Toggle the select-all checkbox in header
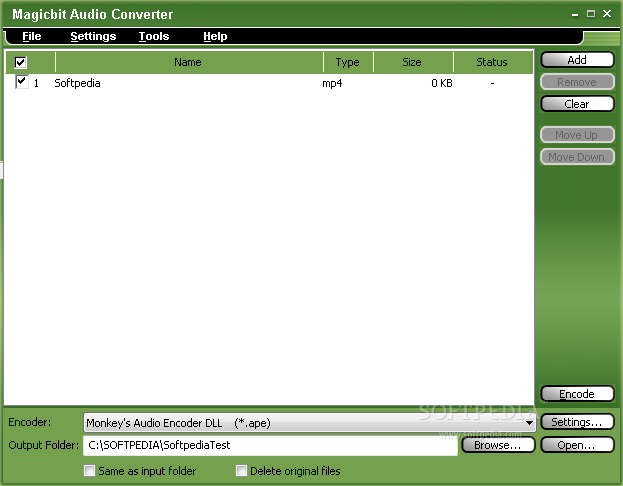This screenshot has width=623, height=486. coord(20,62)
